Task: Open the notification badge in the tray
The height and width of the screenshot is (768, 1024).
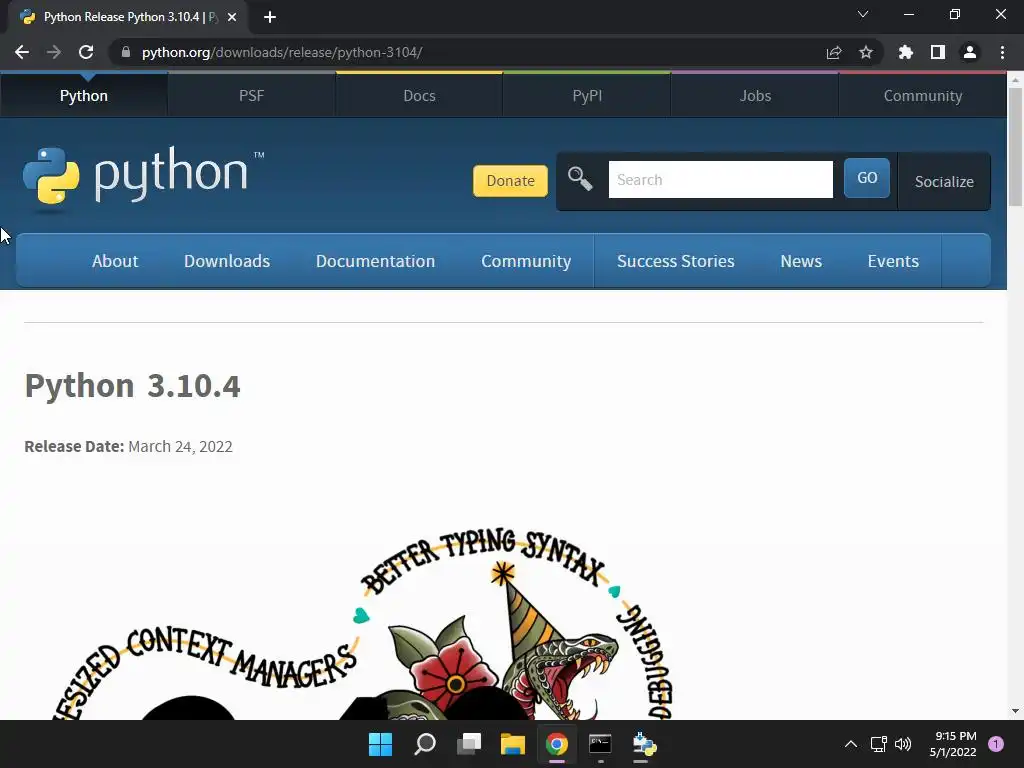Action: [x=996, y=744]
